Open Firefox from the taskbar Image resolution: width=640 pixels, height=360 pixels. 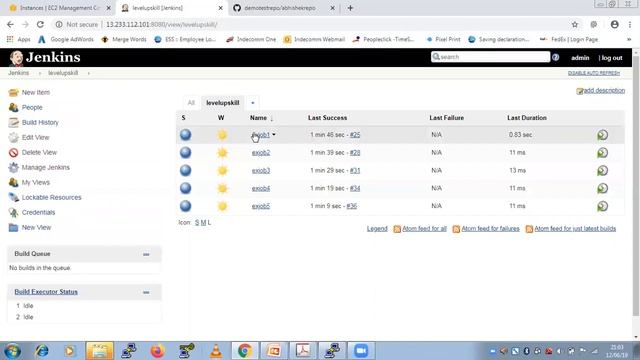(x=157, y=351)
